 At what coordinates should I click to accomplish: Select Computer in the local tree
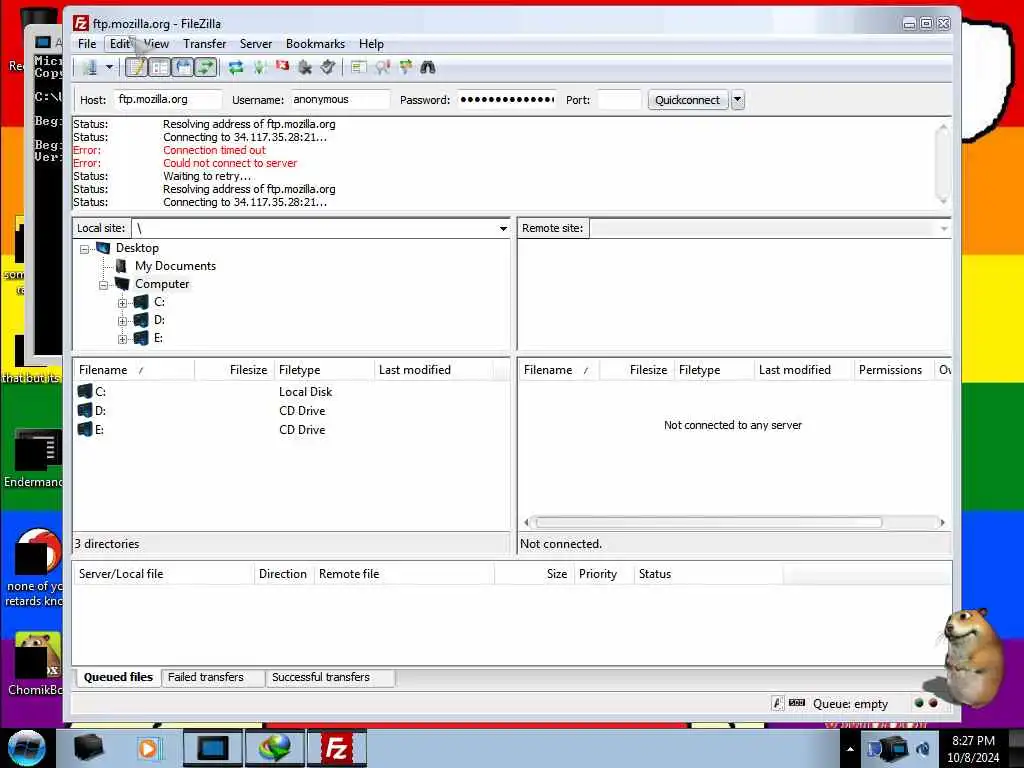tap(162, 284)
